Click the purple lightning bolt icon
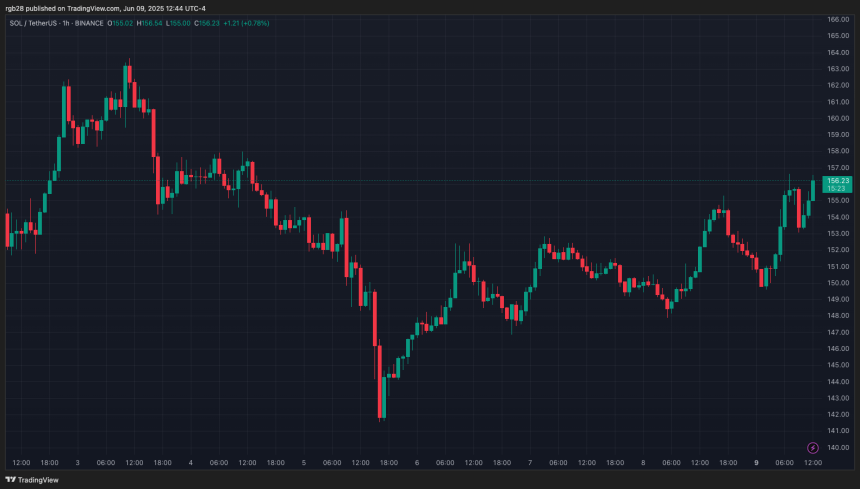Screen dimensions: 860x489 (812, 446)
